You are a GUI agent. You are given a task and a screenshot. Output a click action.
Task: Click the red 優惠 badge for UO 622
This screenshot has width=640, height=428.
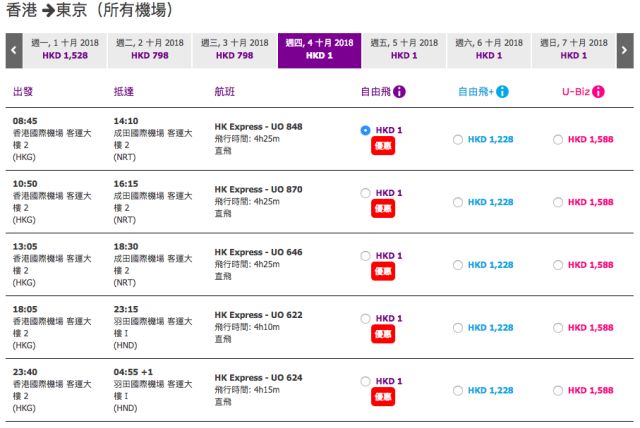pyautogui.click(x=383, y=335)
